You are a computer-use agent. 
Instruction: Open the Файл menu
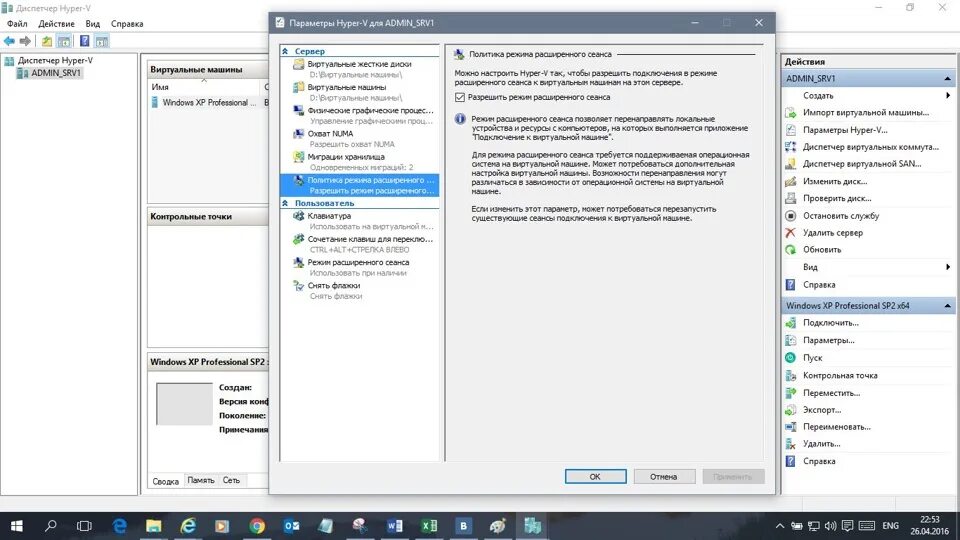coord(17,24)
